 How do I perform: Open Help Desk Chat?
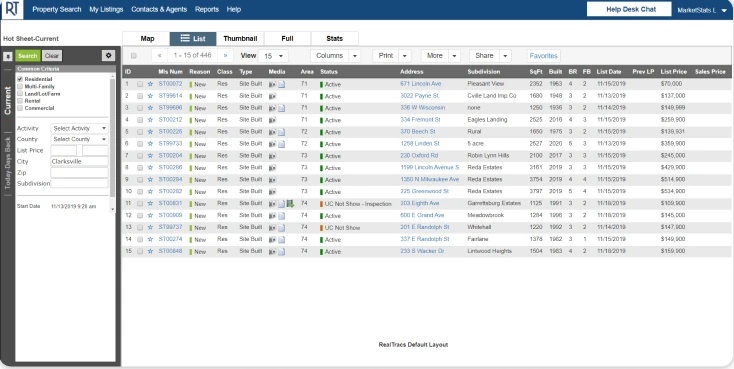pyautogui.click(x=629, y=9)
